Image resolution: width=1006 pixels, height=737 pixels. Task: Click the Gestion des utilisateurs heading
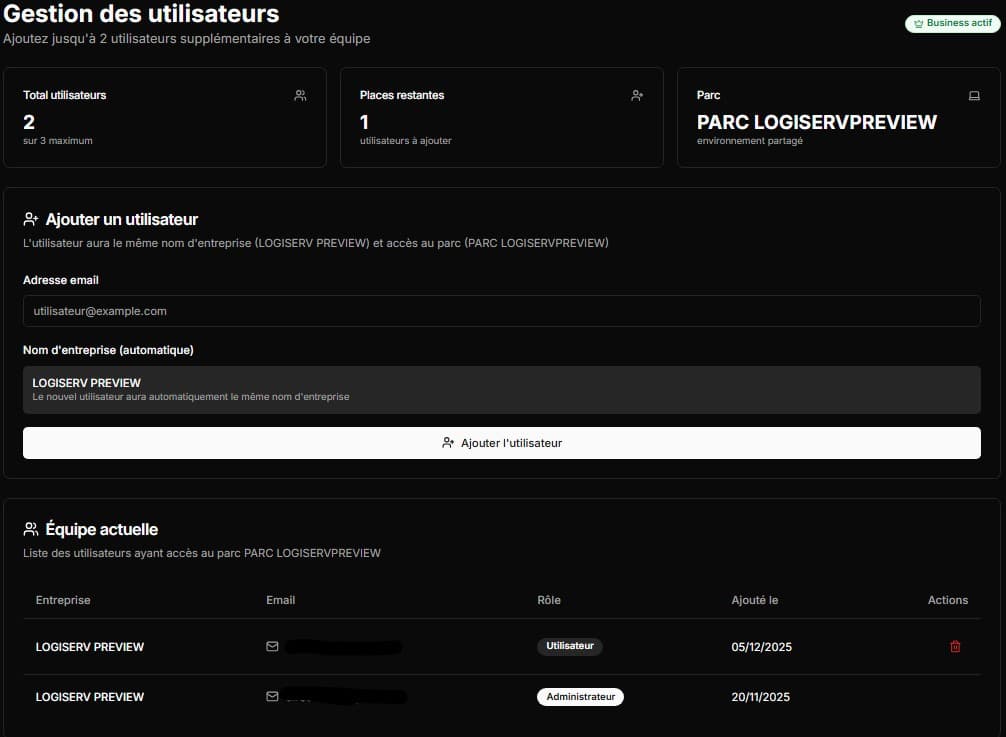click(140, 15)
